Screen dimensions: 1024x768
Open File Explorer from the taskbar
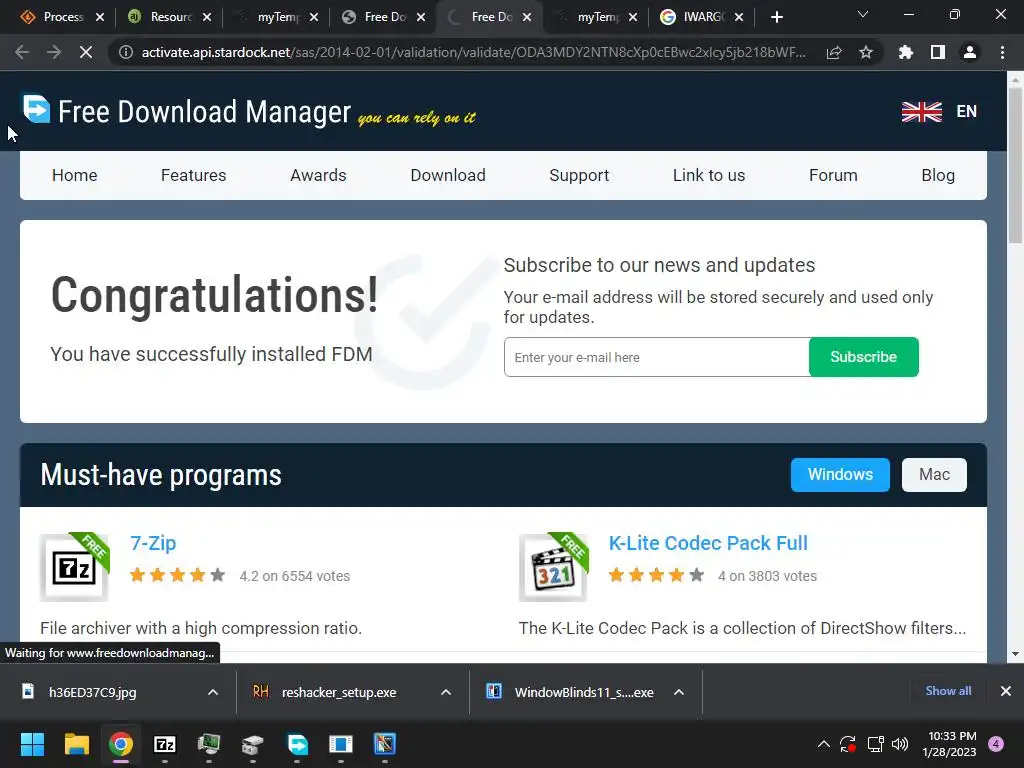click(x=76, y=744)
